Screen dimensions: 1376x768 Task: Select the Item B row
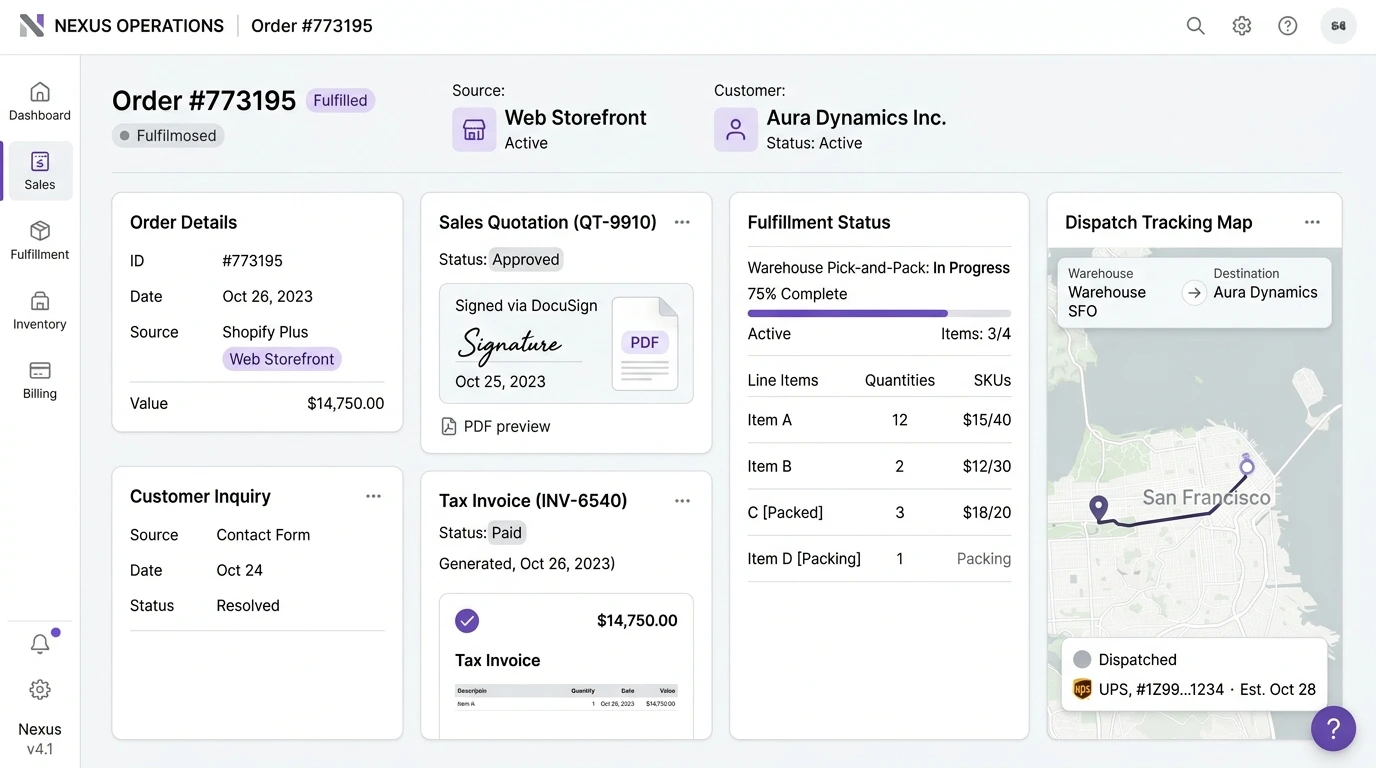(879, 466)
